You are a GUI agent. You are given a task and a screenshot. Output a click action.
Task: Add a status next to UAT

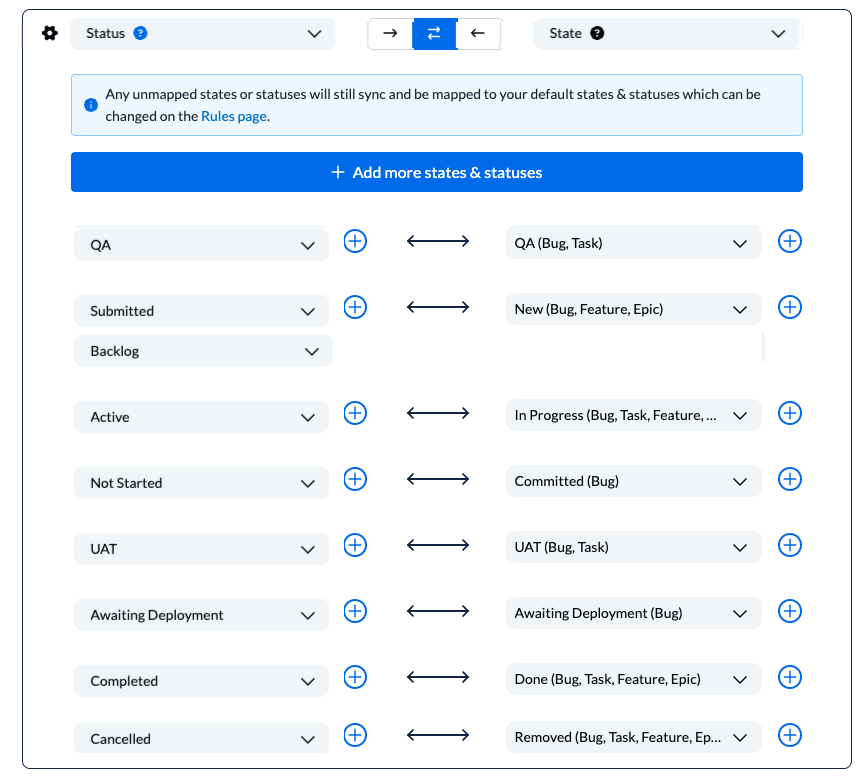(355, 545)
